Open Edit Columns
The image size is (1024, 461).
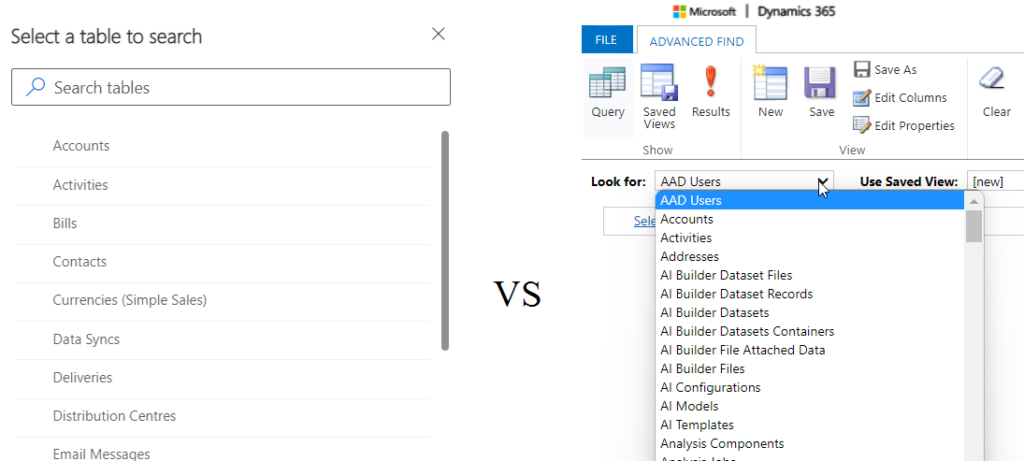tap(900, 97)
